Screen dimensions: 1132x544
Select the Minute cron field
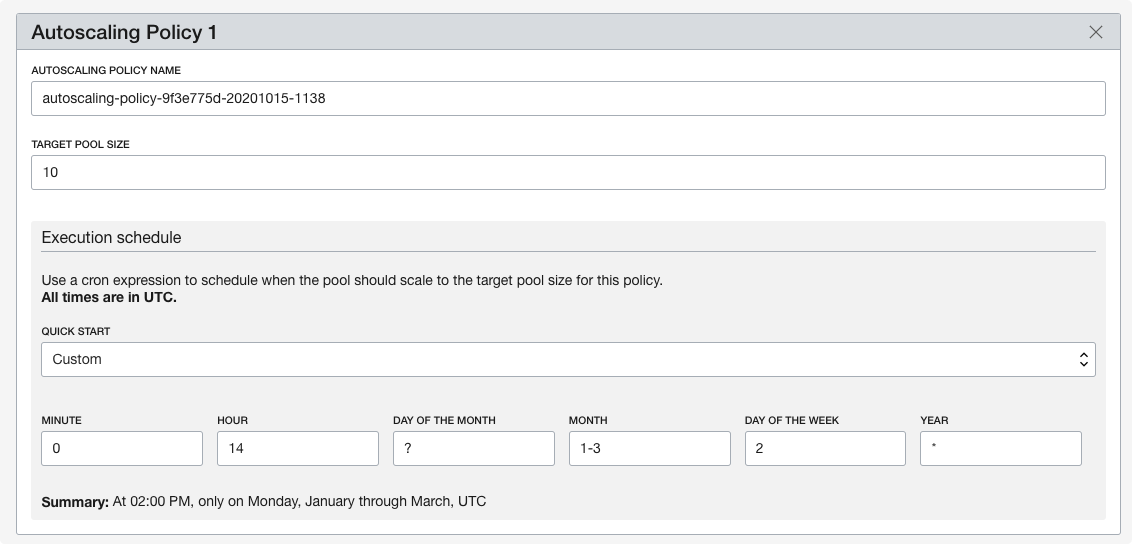[122, 449]
